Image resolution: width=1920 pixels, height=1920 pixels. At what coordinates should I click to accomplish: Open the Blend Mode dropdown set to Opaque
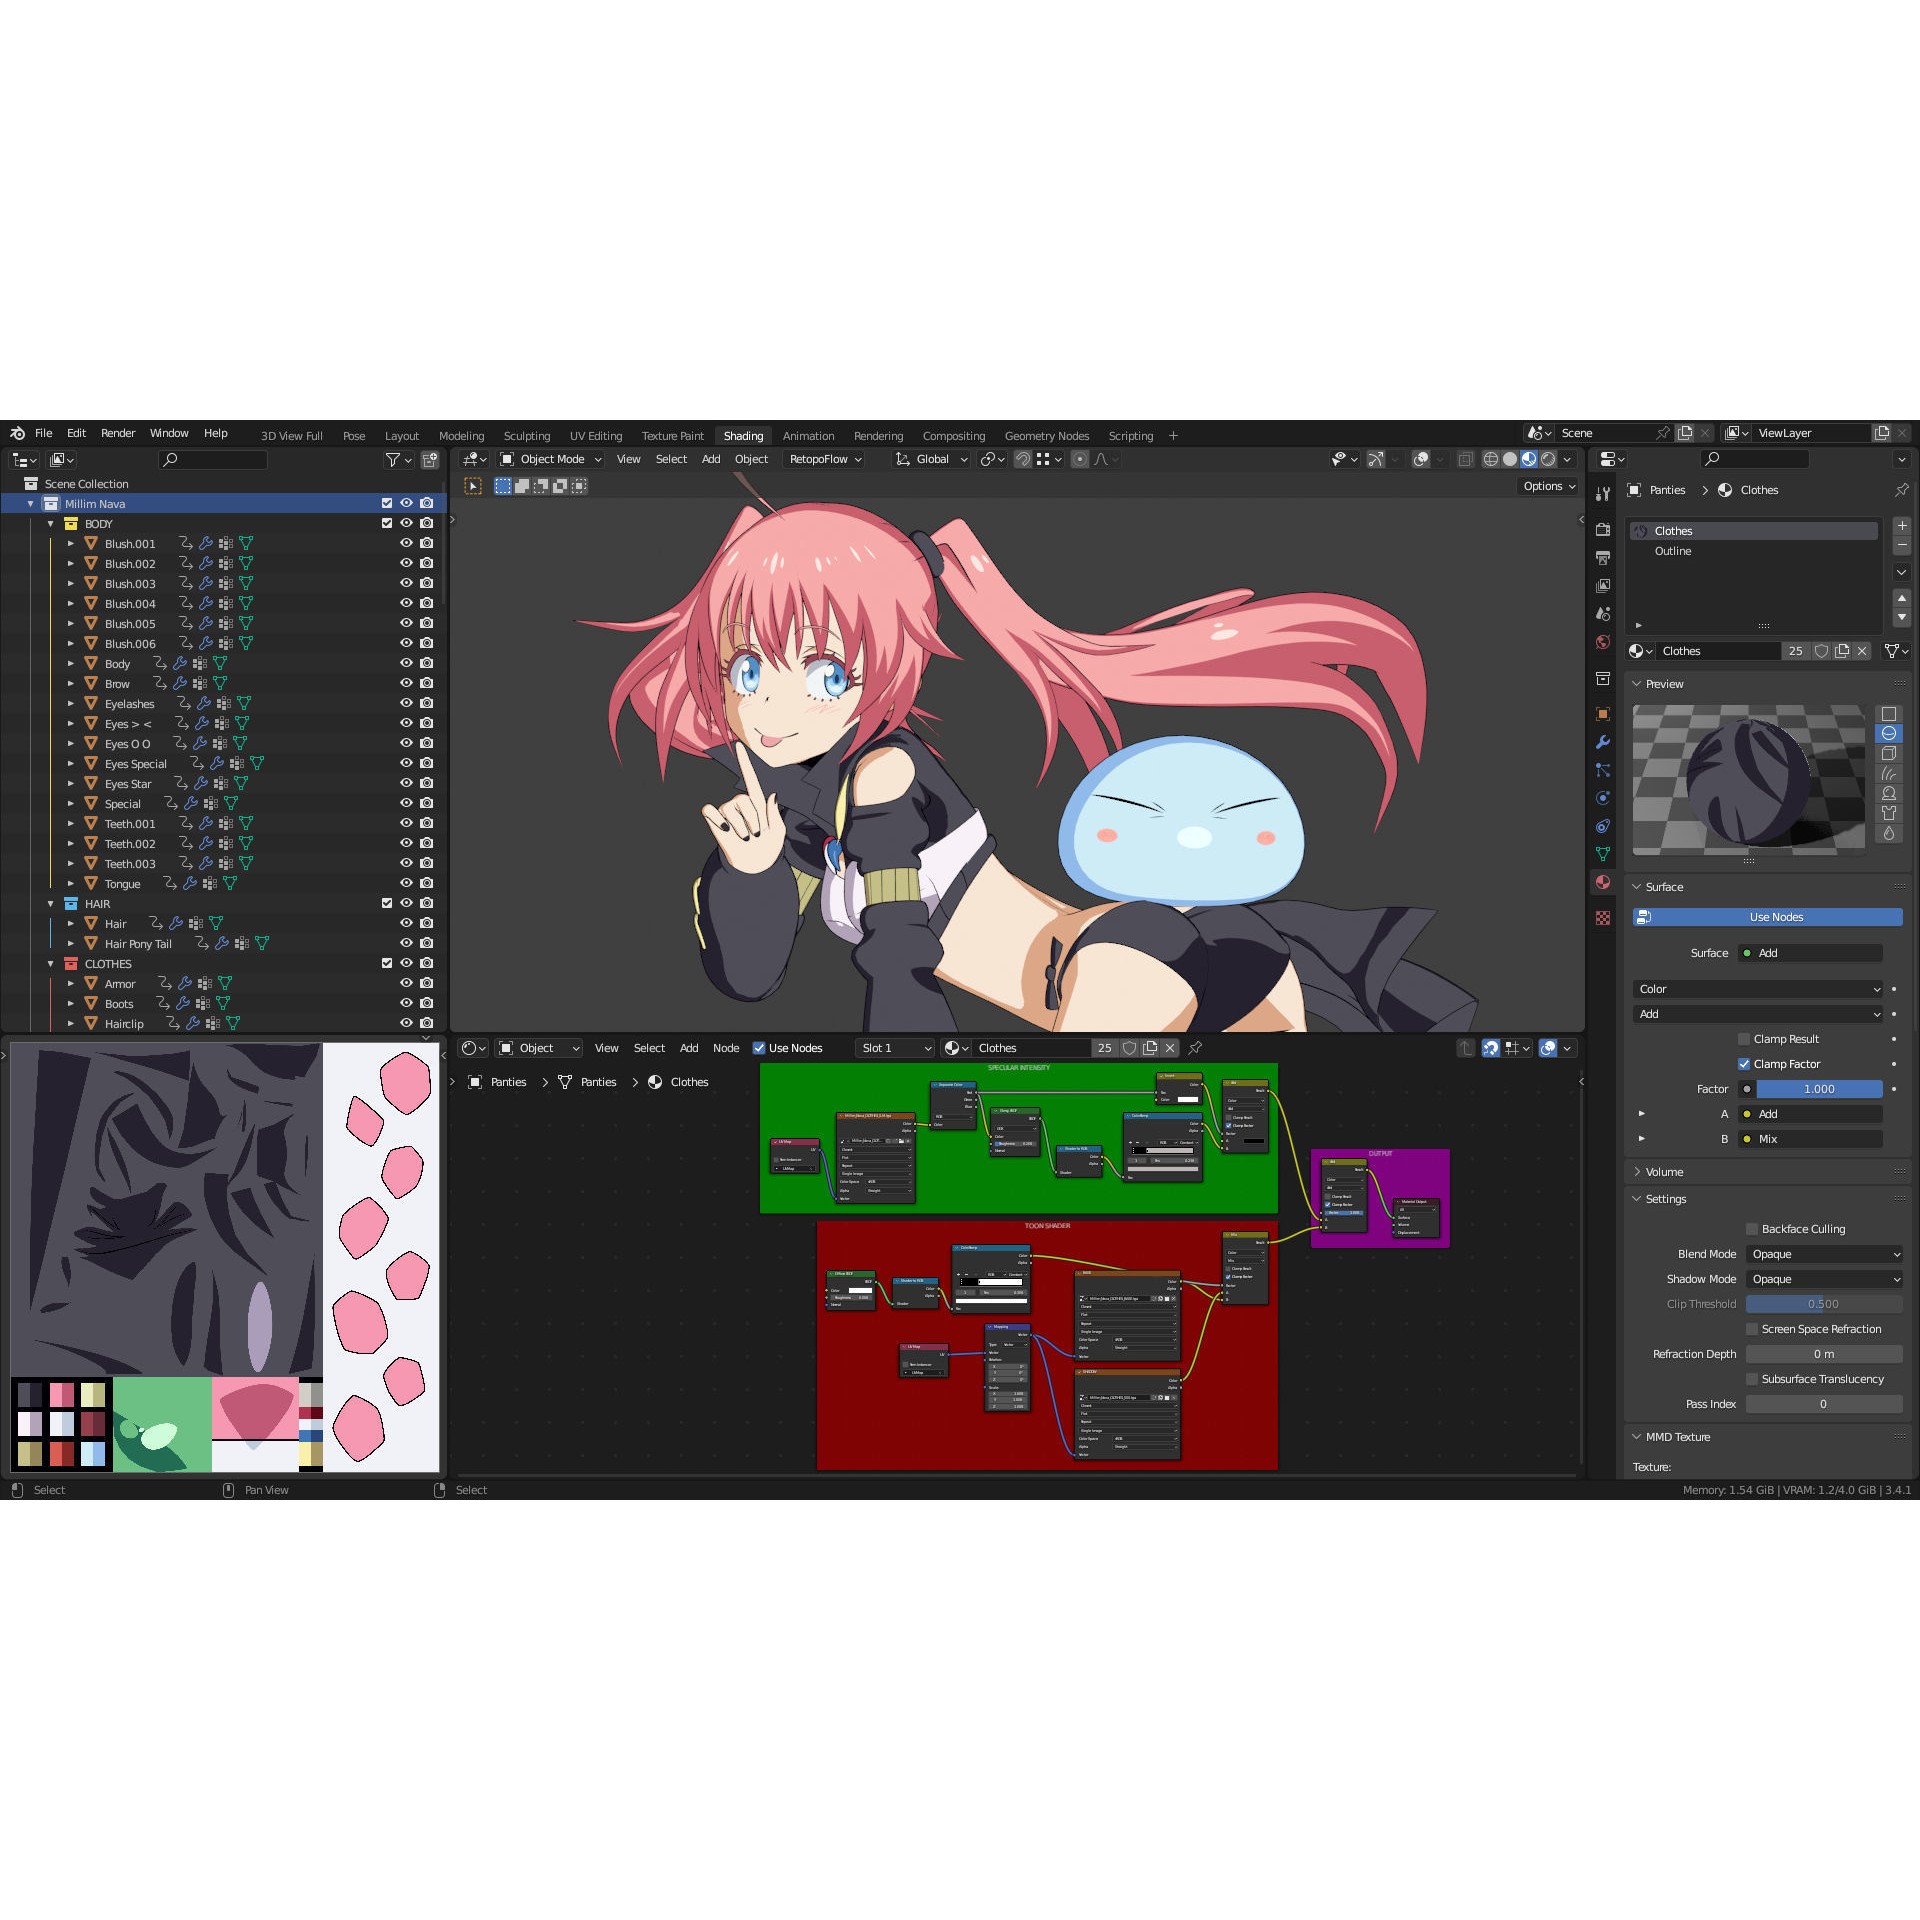pyautogui.click(x=1824, y=1253)
